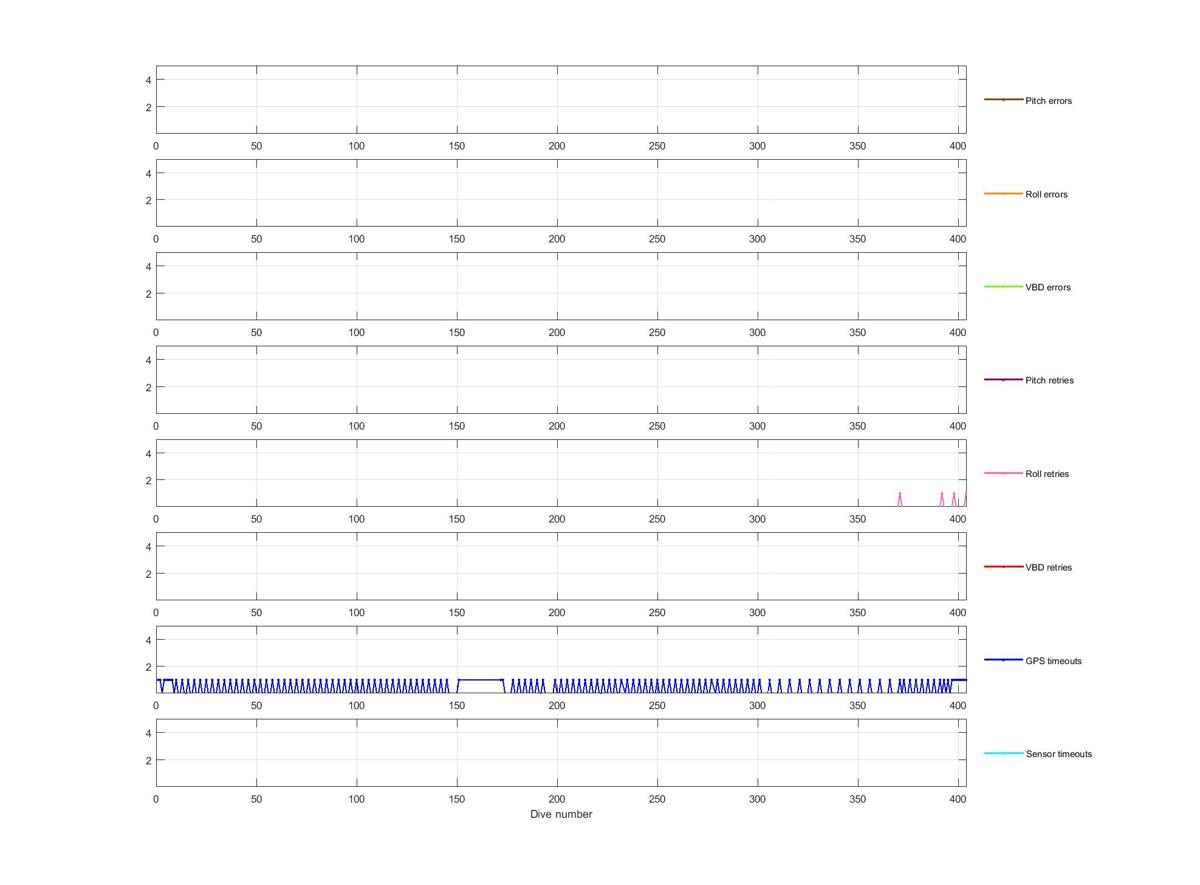Click the 50 tick below the Roll errors plot
This screenshot has width=1200, height=885.
(256, 239)
